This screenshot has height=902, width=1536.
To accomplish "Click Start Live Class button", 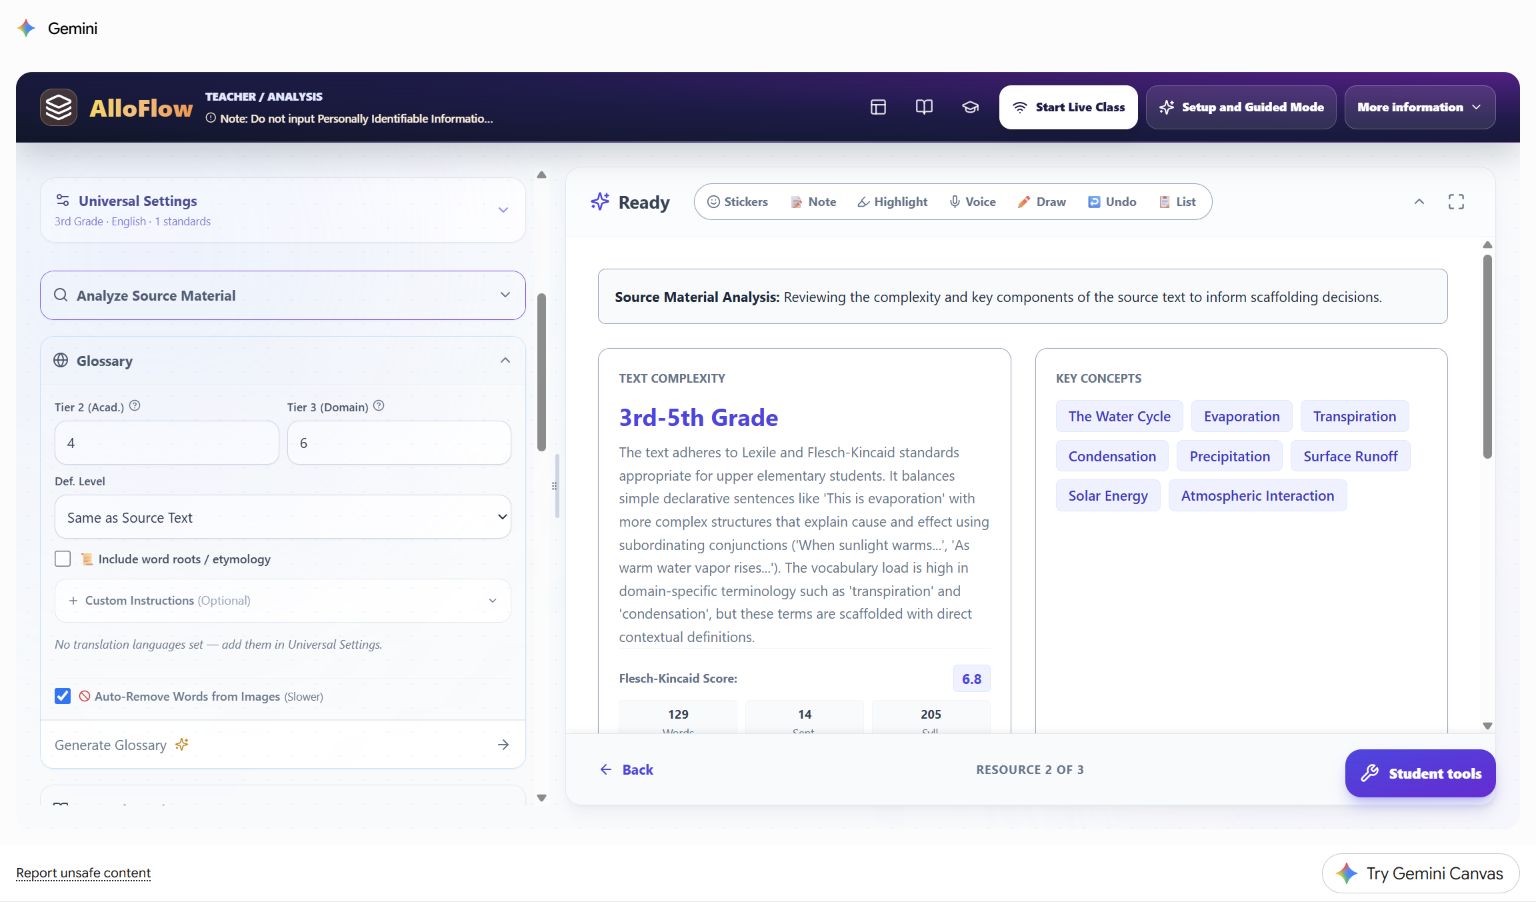I will (1068, 107).
